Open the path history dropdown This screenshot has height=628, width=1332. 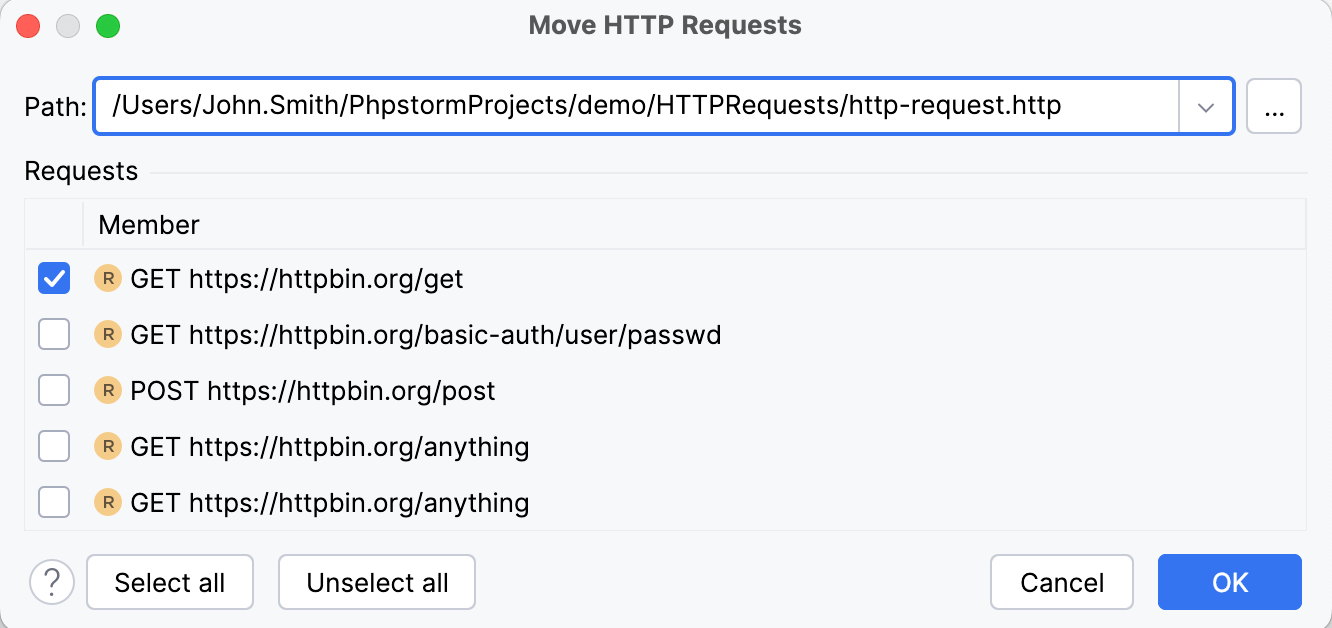pos(1205,106)
